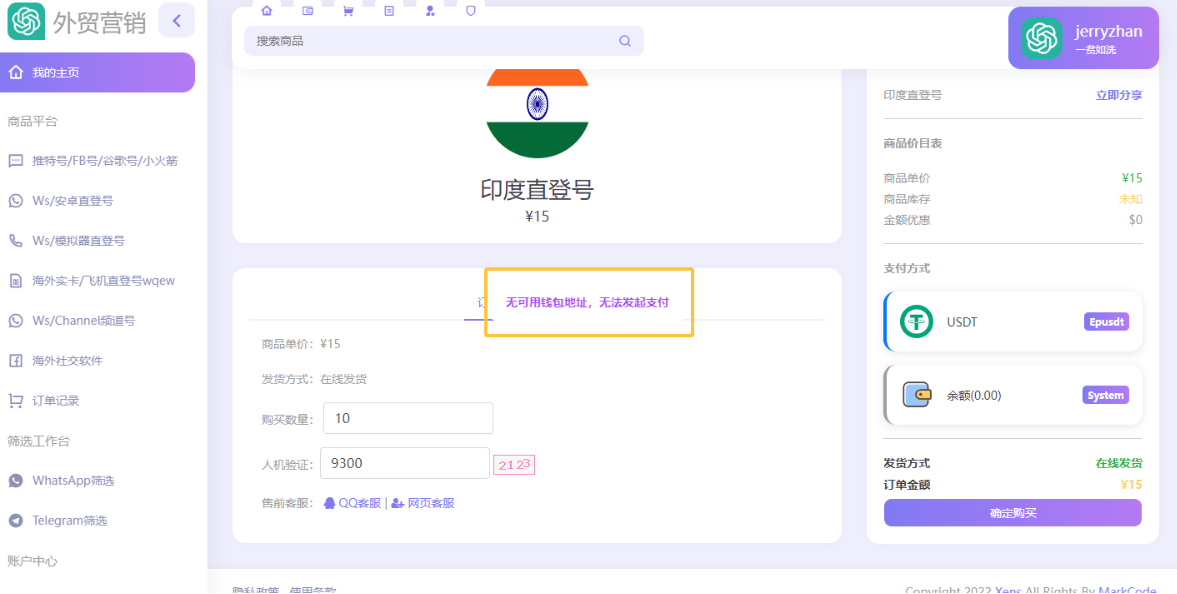Click the cart icon beside 订单记录
Screen dimensions: 1177x594
(x=15, y=400)
